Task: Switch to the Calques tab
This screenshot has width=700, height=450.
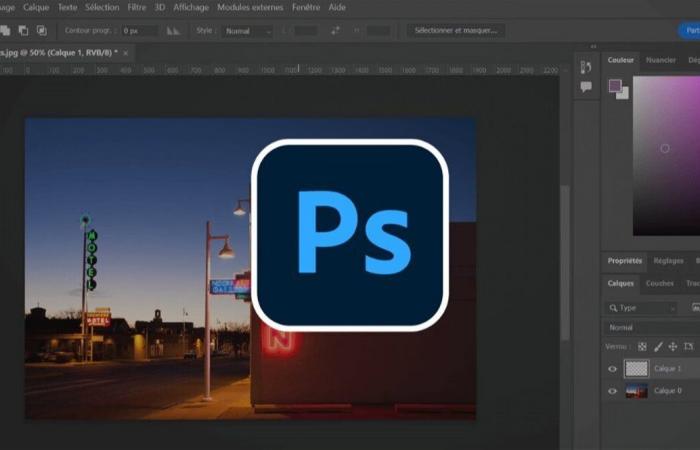Action: [621, 283]
